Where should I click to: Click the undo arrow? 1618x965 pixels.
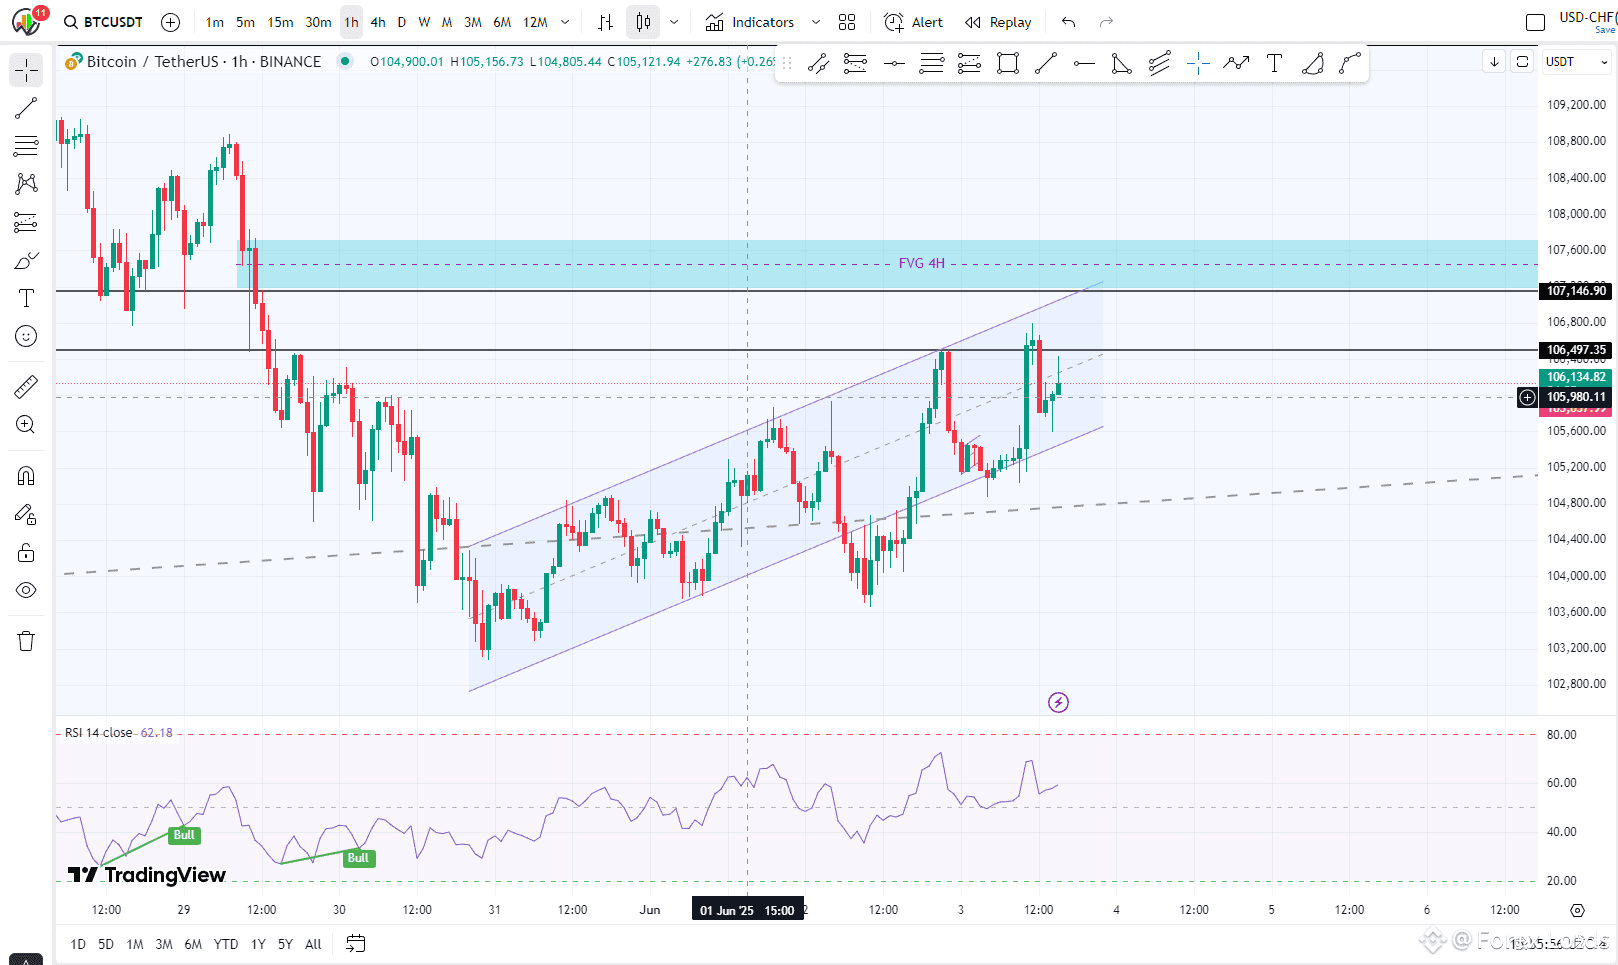pyautogui.click(x=1068, y=22)
